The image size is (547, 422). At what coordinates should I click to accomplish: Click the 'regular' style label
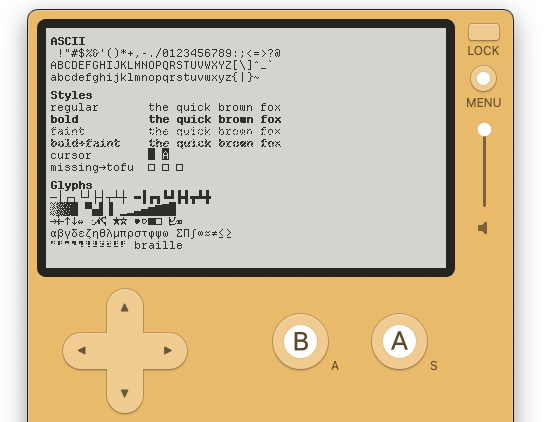pyautogui.click(x=74, y=107)
